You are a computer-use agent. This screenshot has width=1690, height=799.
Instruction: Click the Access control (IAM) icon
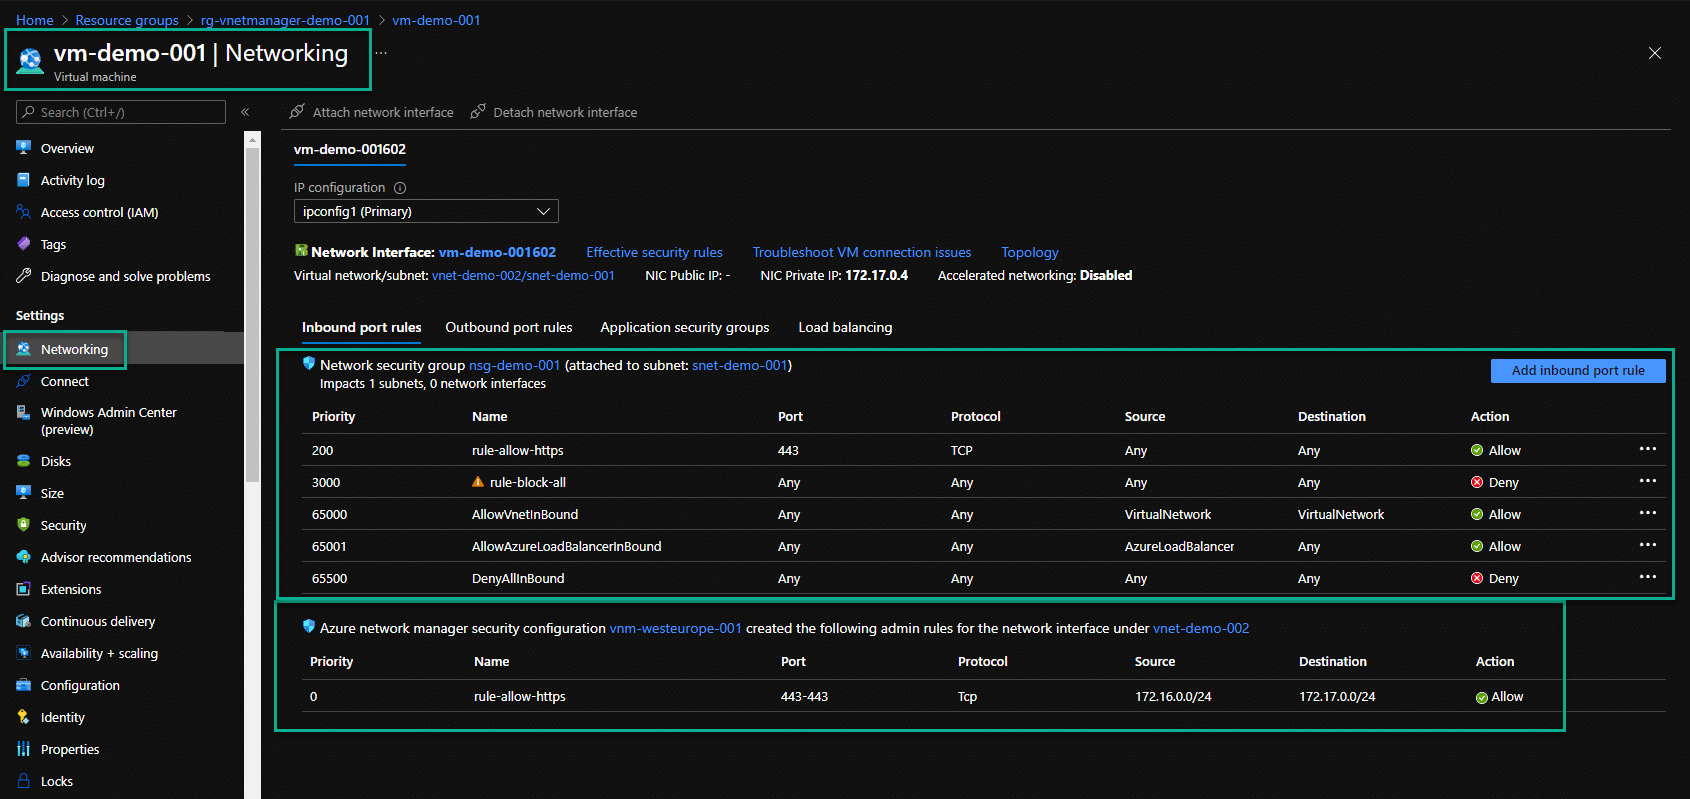point(24,212)
